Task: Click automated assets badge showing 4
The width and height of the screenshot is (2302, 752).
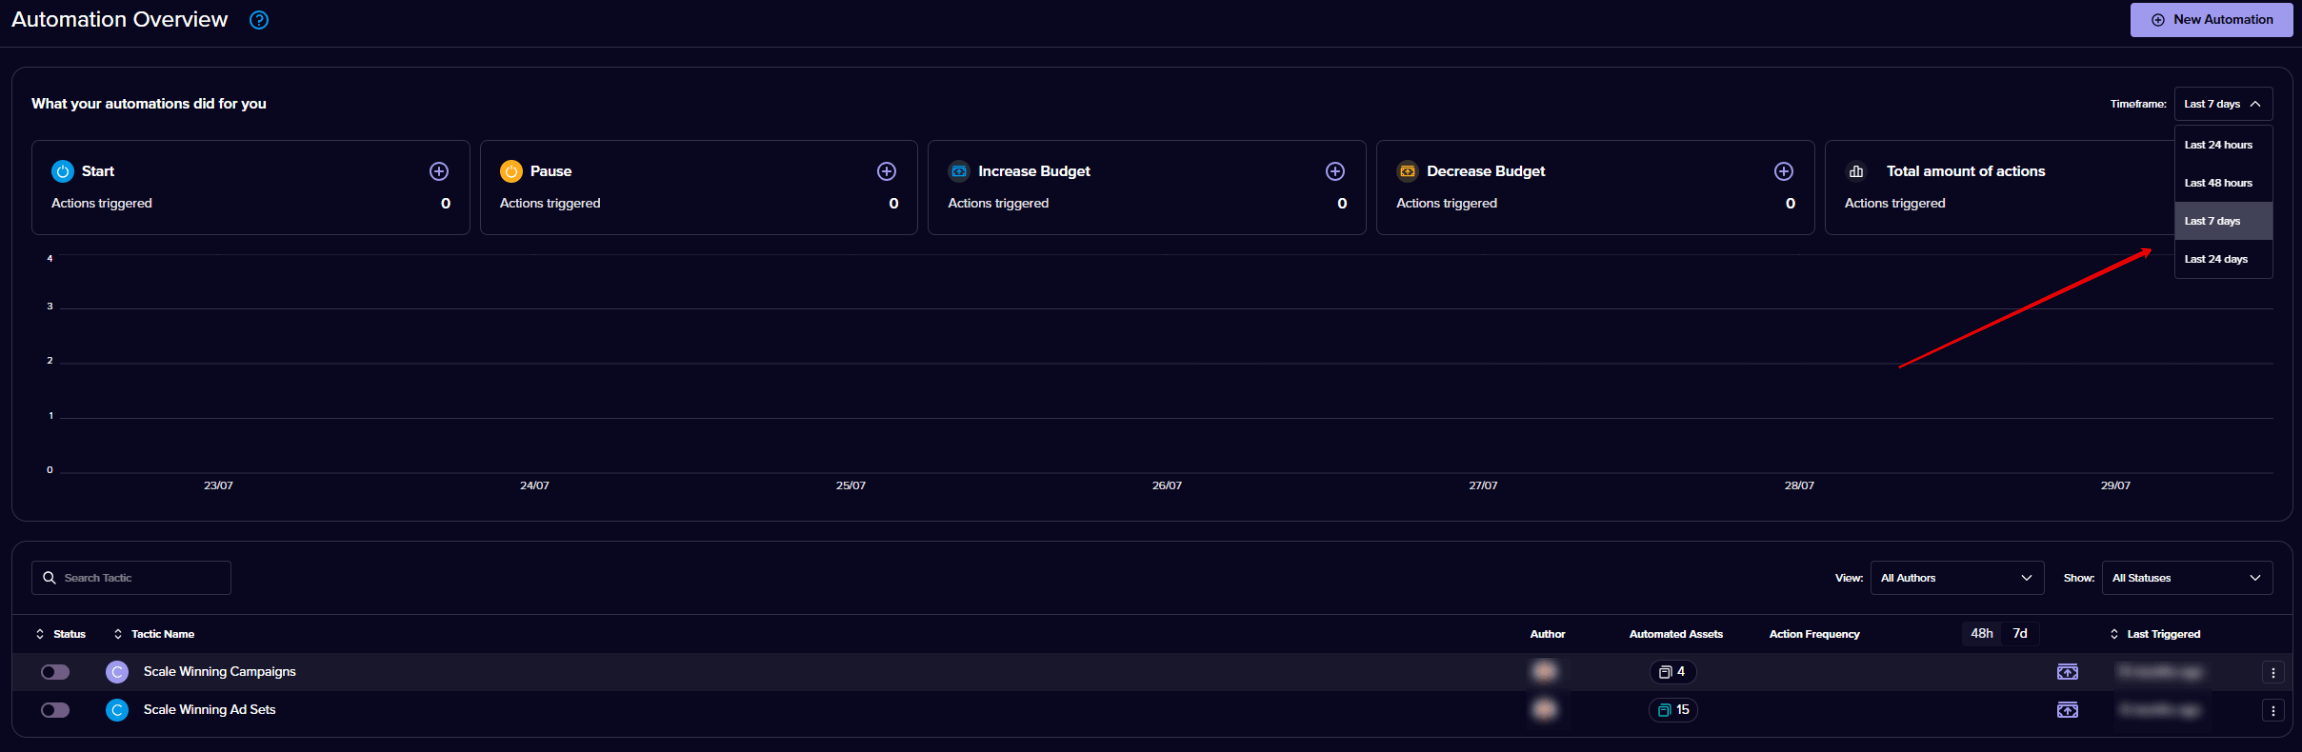Action: (1673, 672)
